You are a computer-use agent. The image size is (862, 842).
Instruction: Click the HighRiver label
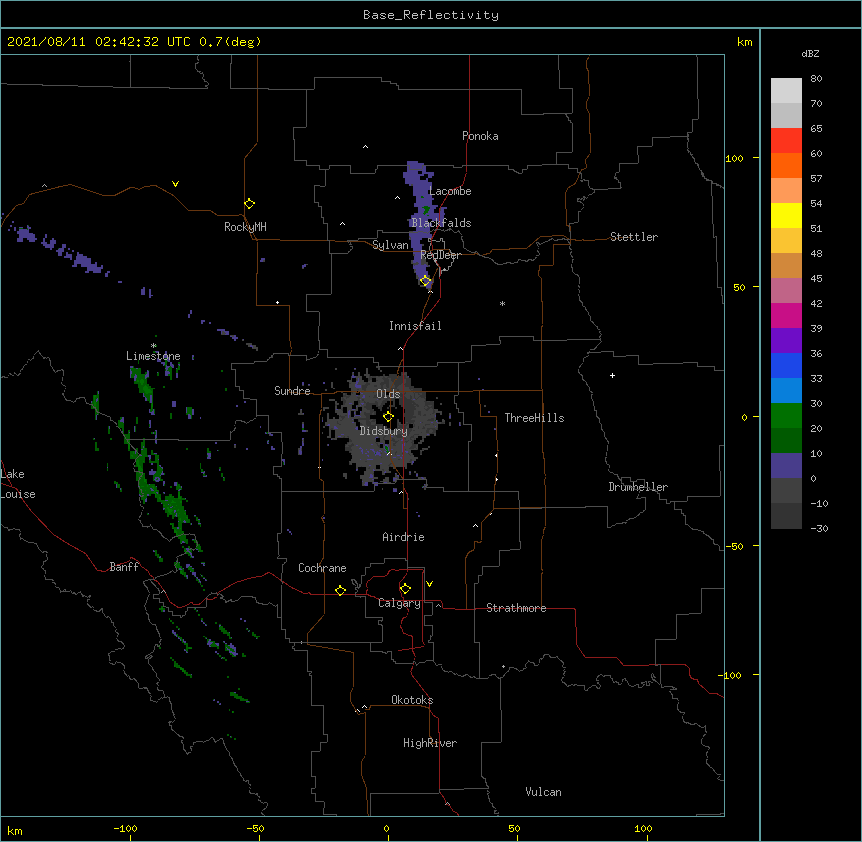[430, 743]
